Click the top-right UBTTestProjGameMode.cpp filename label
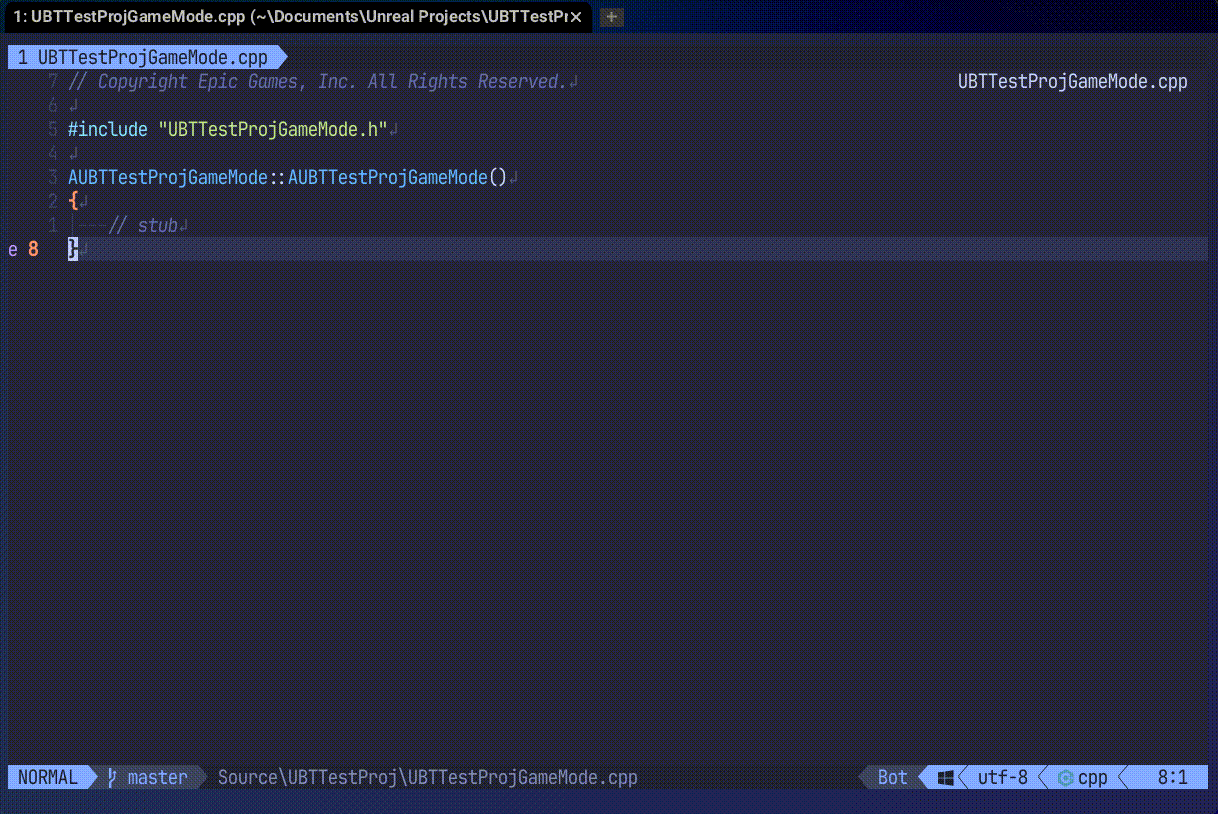Screen dimensions: 1218x814 (x=1073, y=81)
